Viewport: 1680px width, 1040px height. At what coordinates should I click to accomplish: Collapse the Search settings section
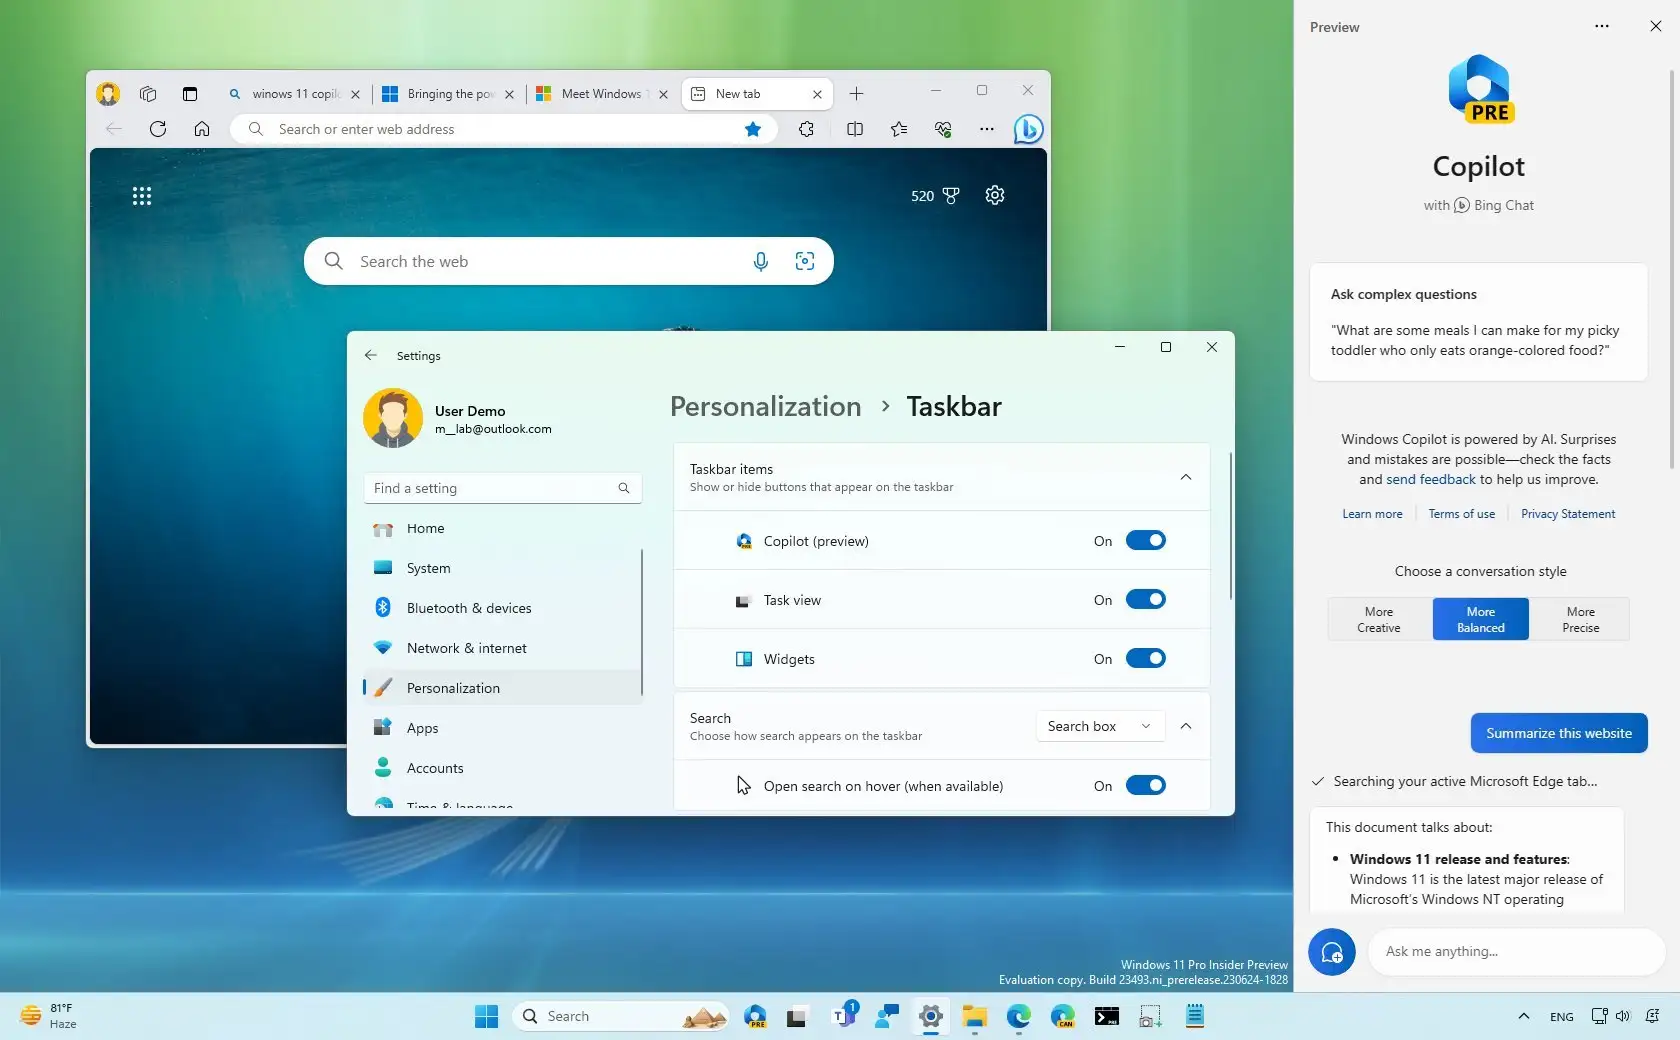[x=1185, y=727]
